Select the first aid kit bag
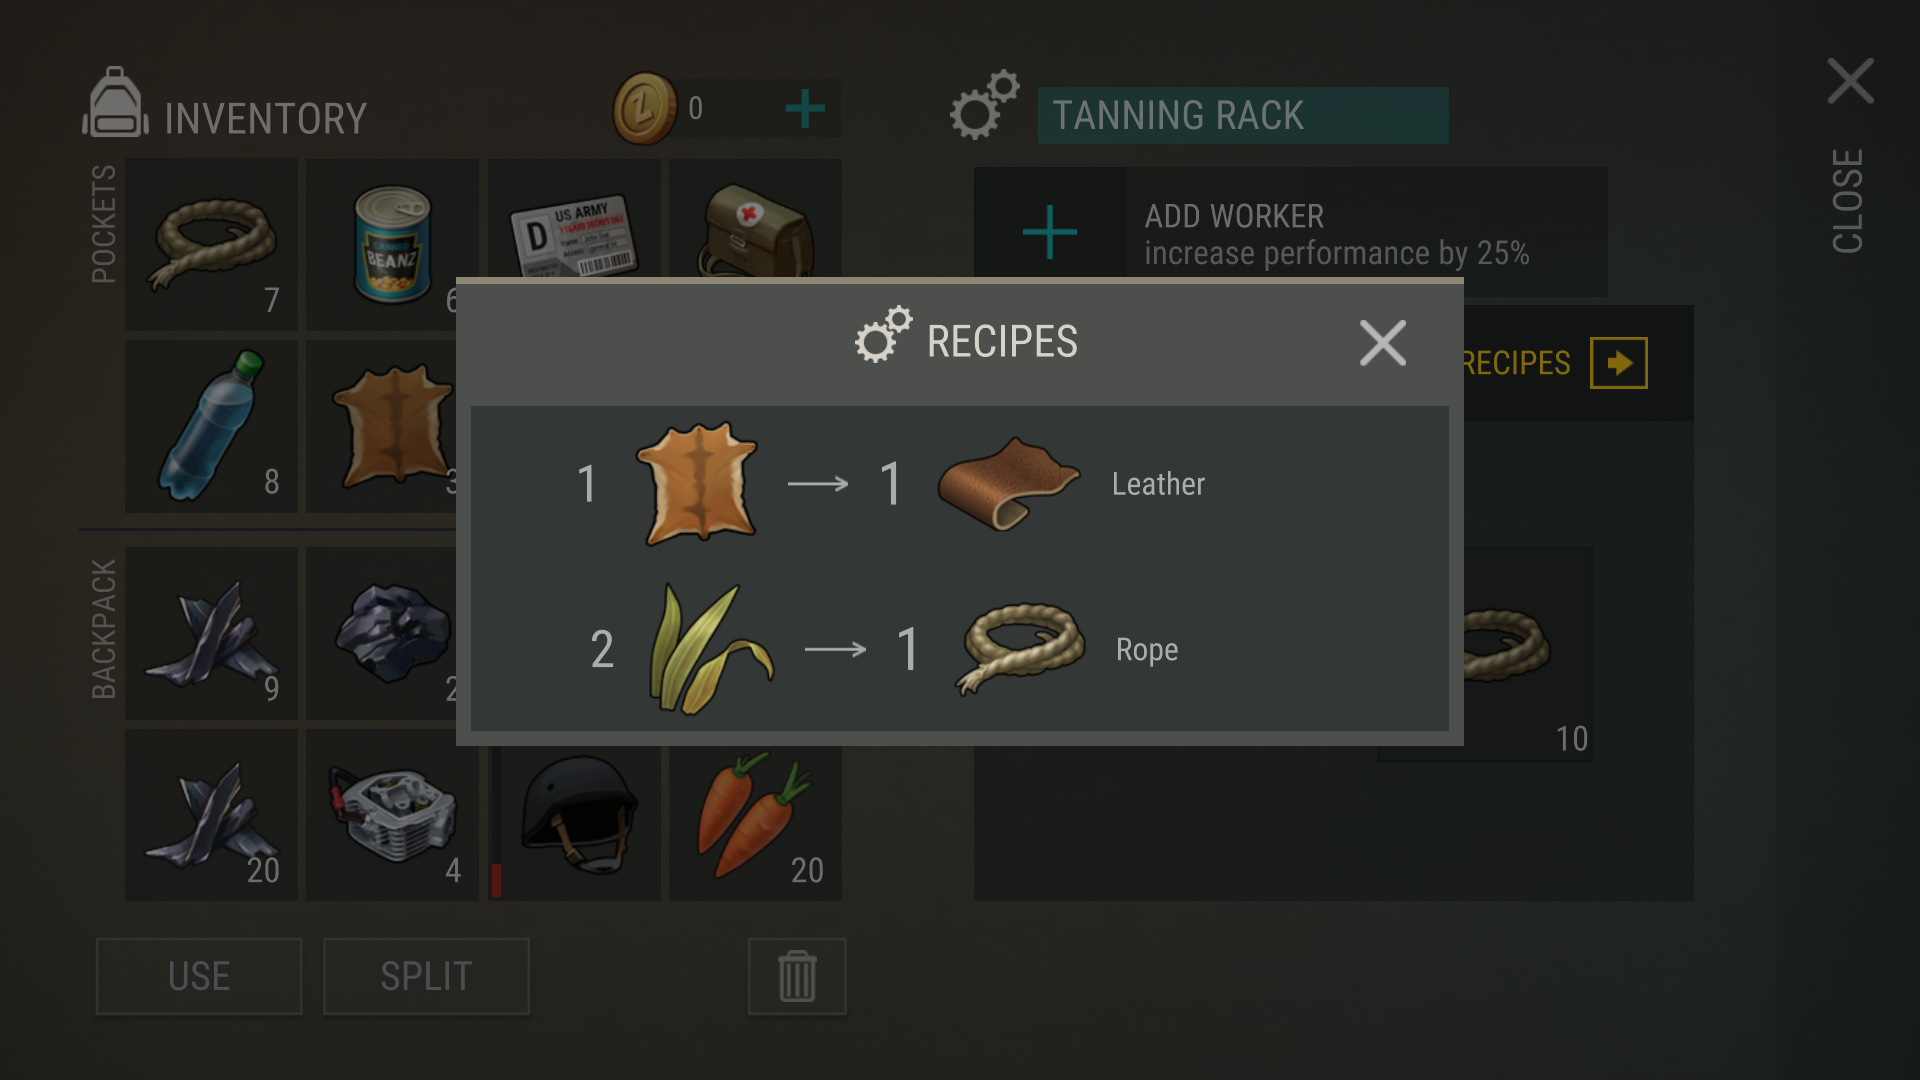The width and height of the screenshot is (1920, 1080). tap(755, 219)
